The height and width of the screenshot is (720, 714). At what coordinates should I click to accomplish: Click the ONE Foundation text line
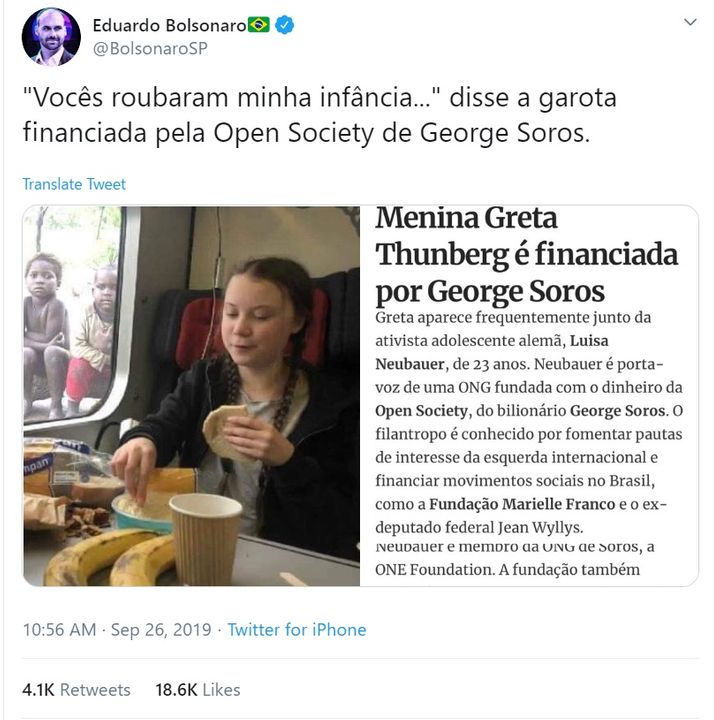pos(507,569)
